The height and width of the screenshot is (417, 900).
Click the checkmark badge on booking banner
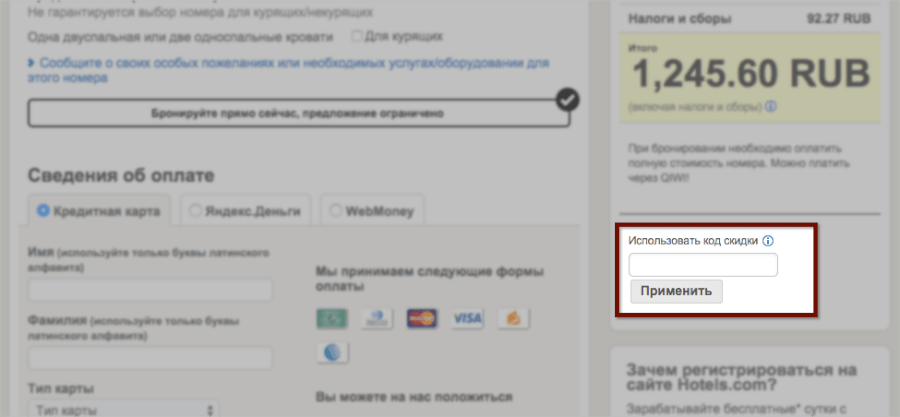[568, 100]
